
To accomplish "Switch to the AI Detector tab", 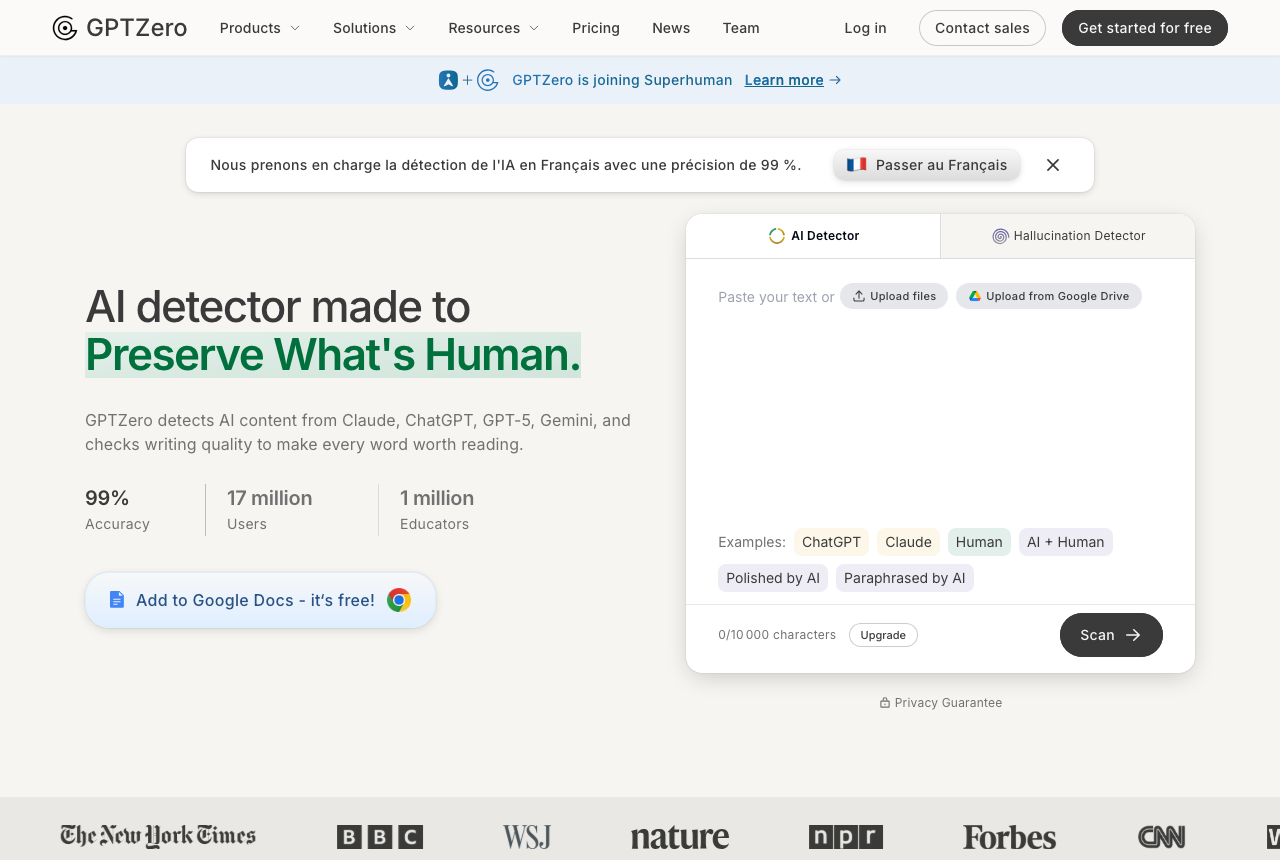I will [813, 236].
